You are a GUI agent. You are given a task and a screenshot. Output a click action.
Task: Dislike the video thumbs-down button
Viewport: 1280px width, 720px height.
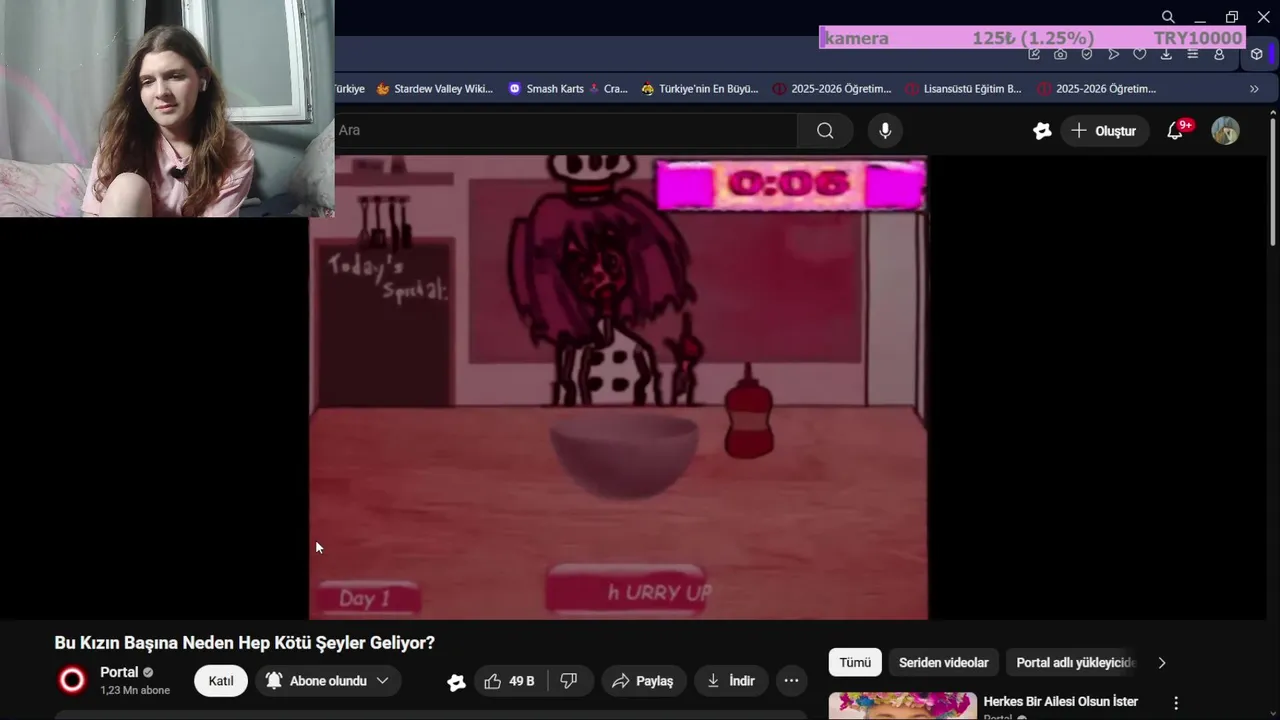(x=569, y=681)
